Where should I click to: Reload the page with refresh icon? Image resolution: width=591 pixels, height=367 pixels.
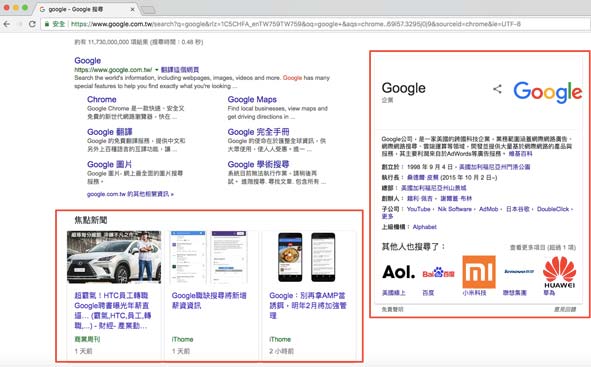click(32, 24)
